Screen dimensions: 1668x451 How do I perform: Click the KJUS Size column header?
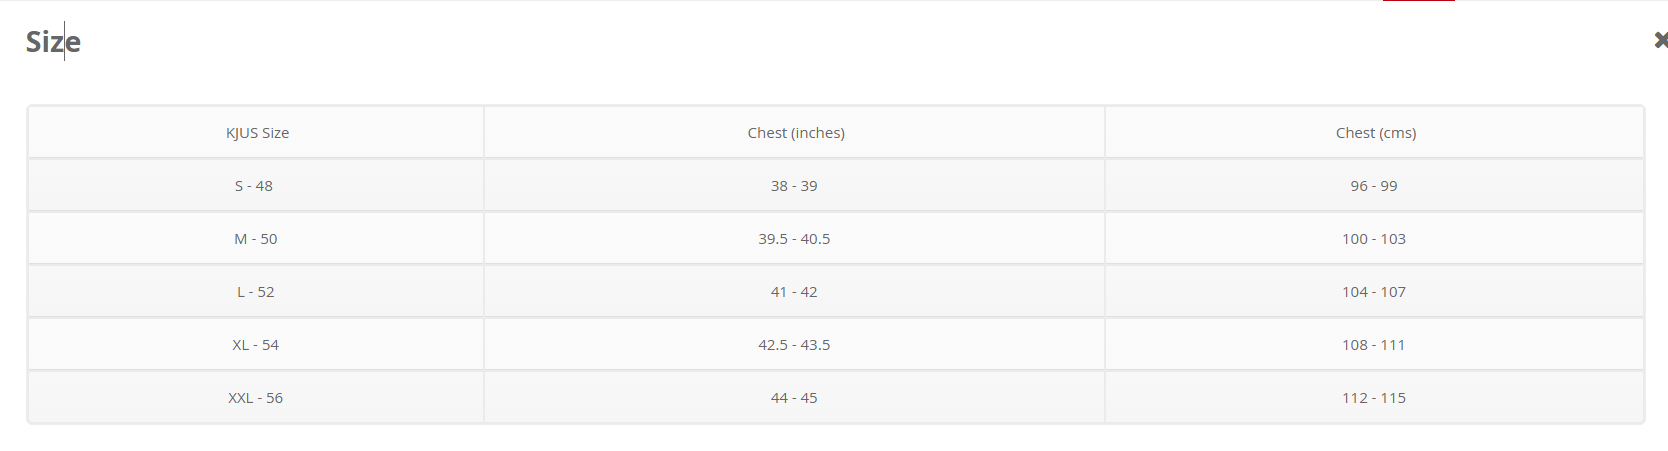click(257, 133)
